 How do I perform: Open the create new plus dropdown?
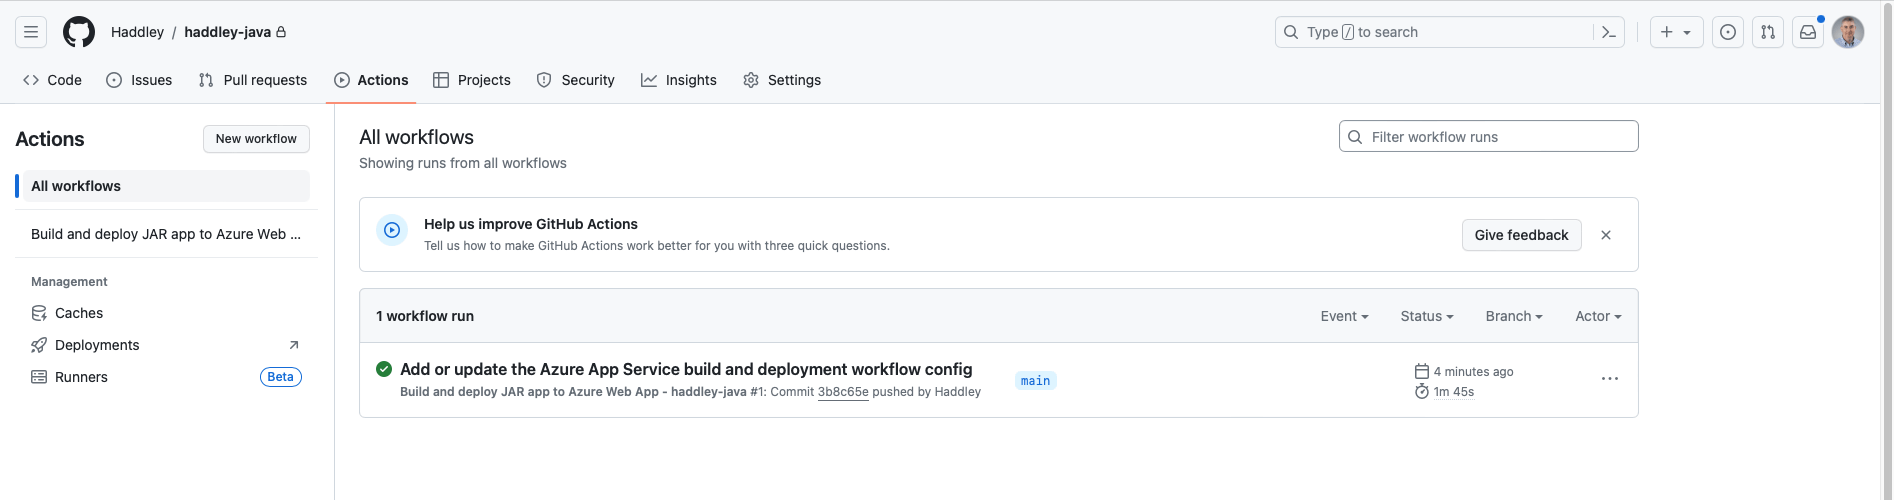click(1676, 32)
